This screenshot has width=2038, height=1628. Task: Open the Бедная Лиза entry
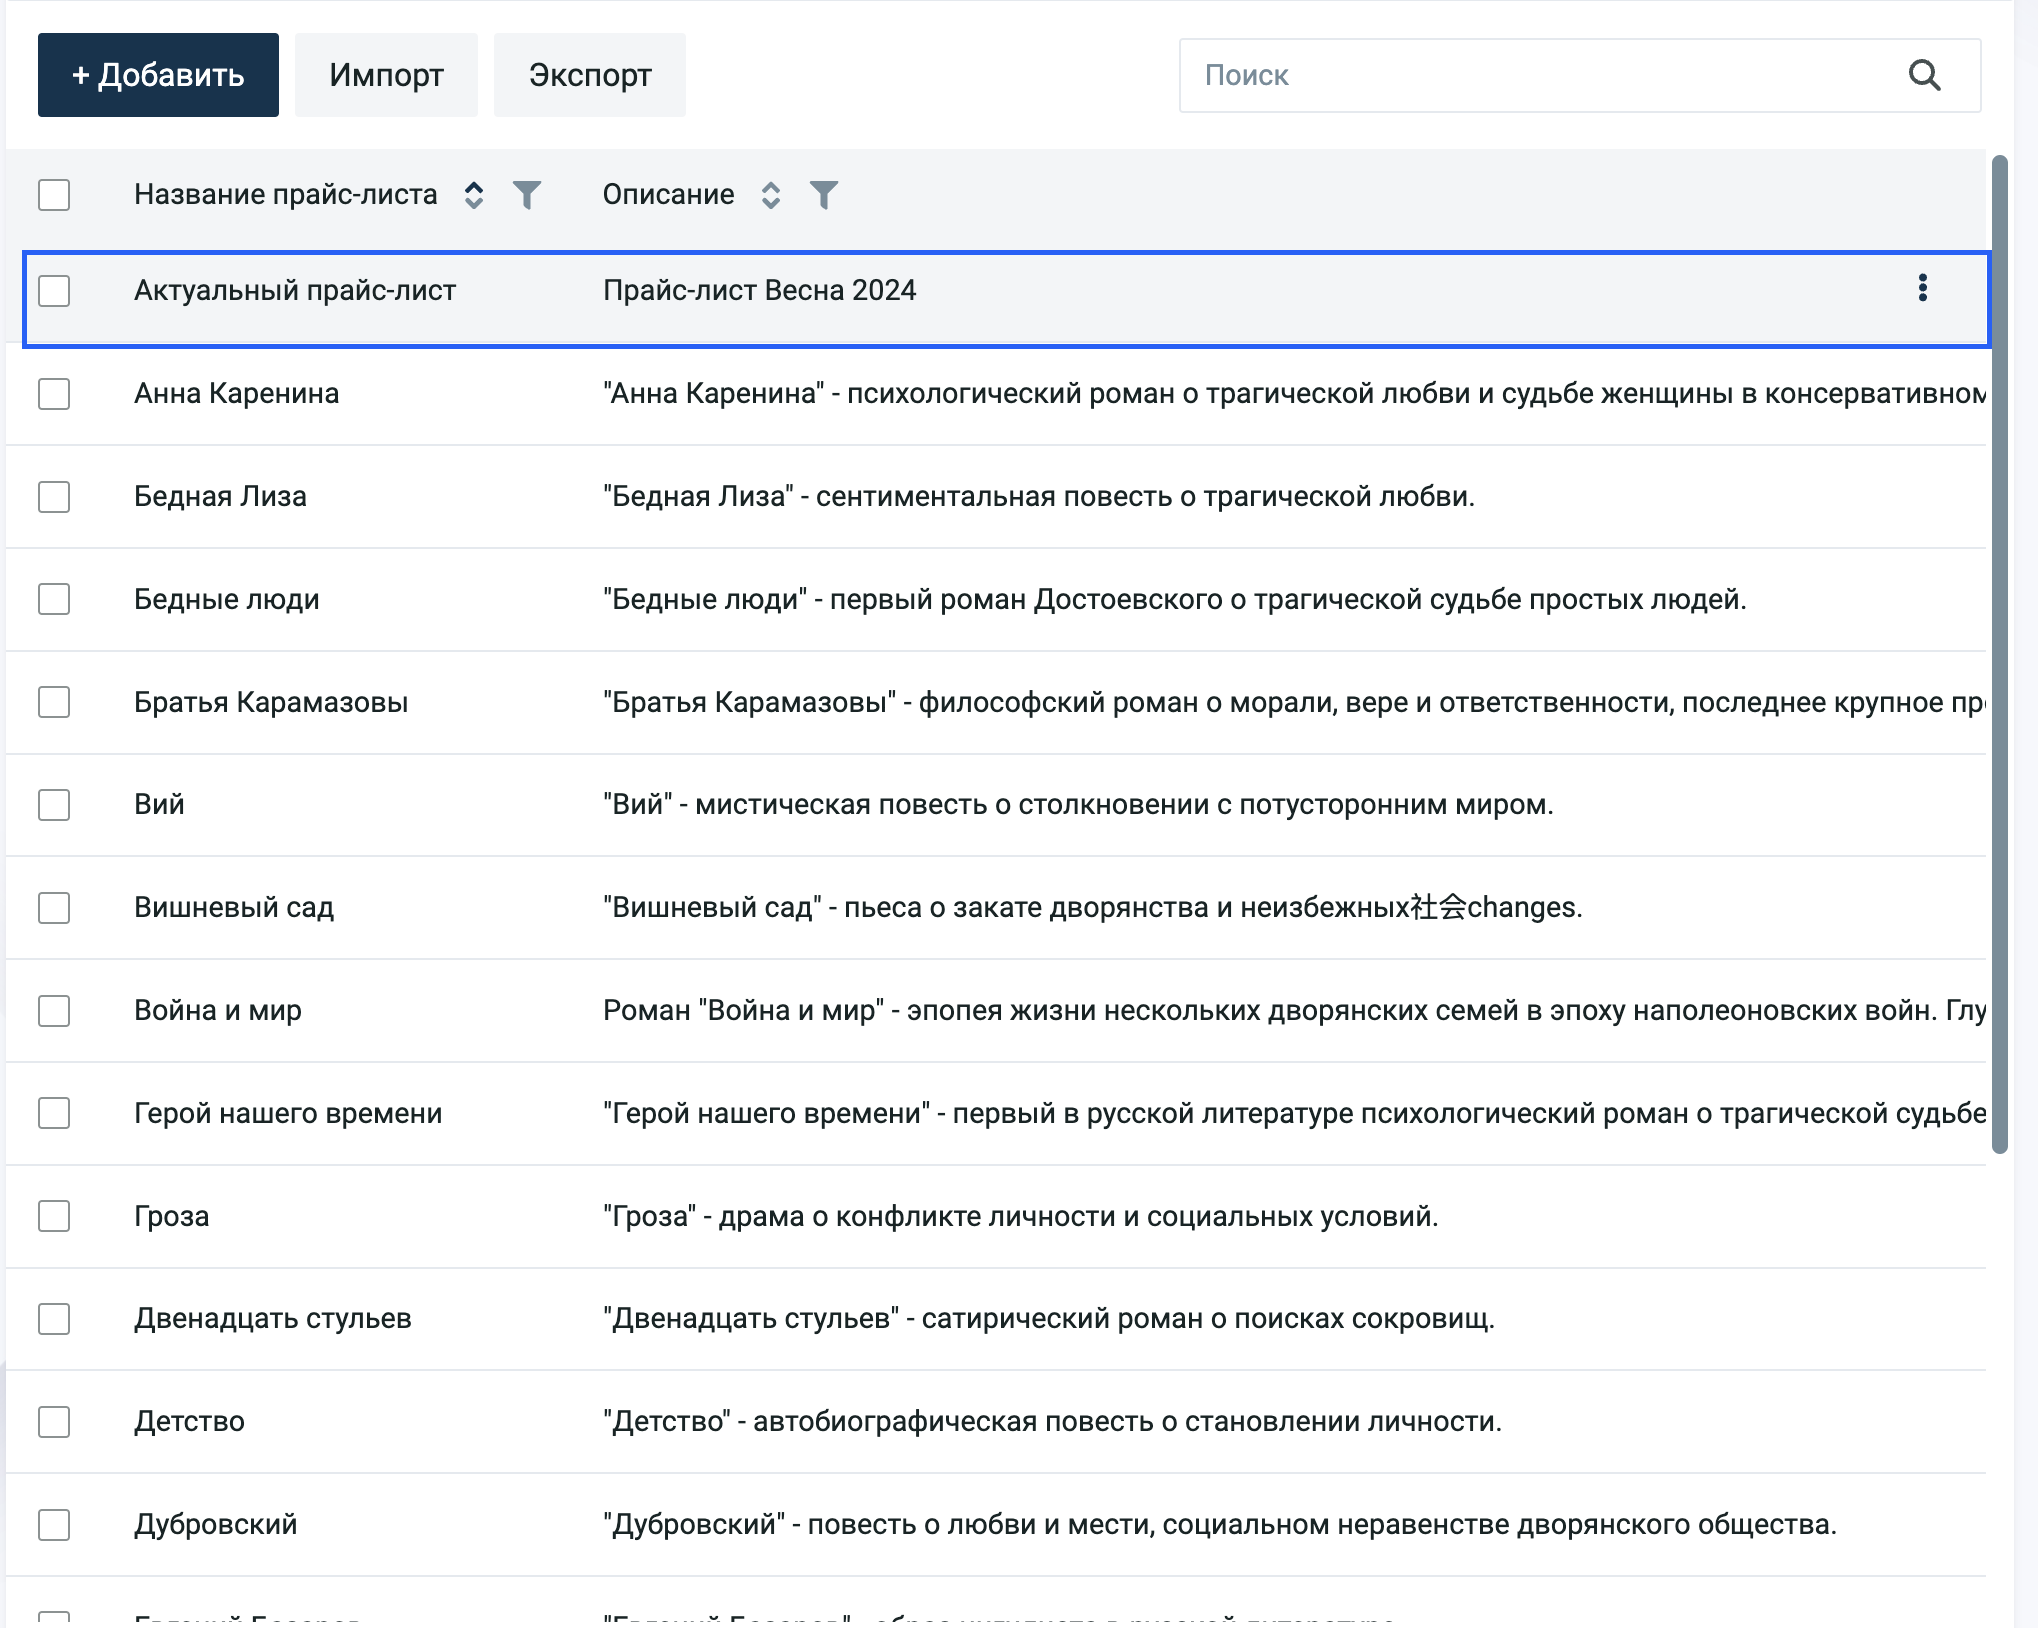pyautogui.click(x=221, y=496)
